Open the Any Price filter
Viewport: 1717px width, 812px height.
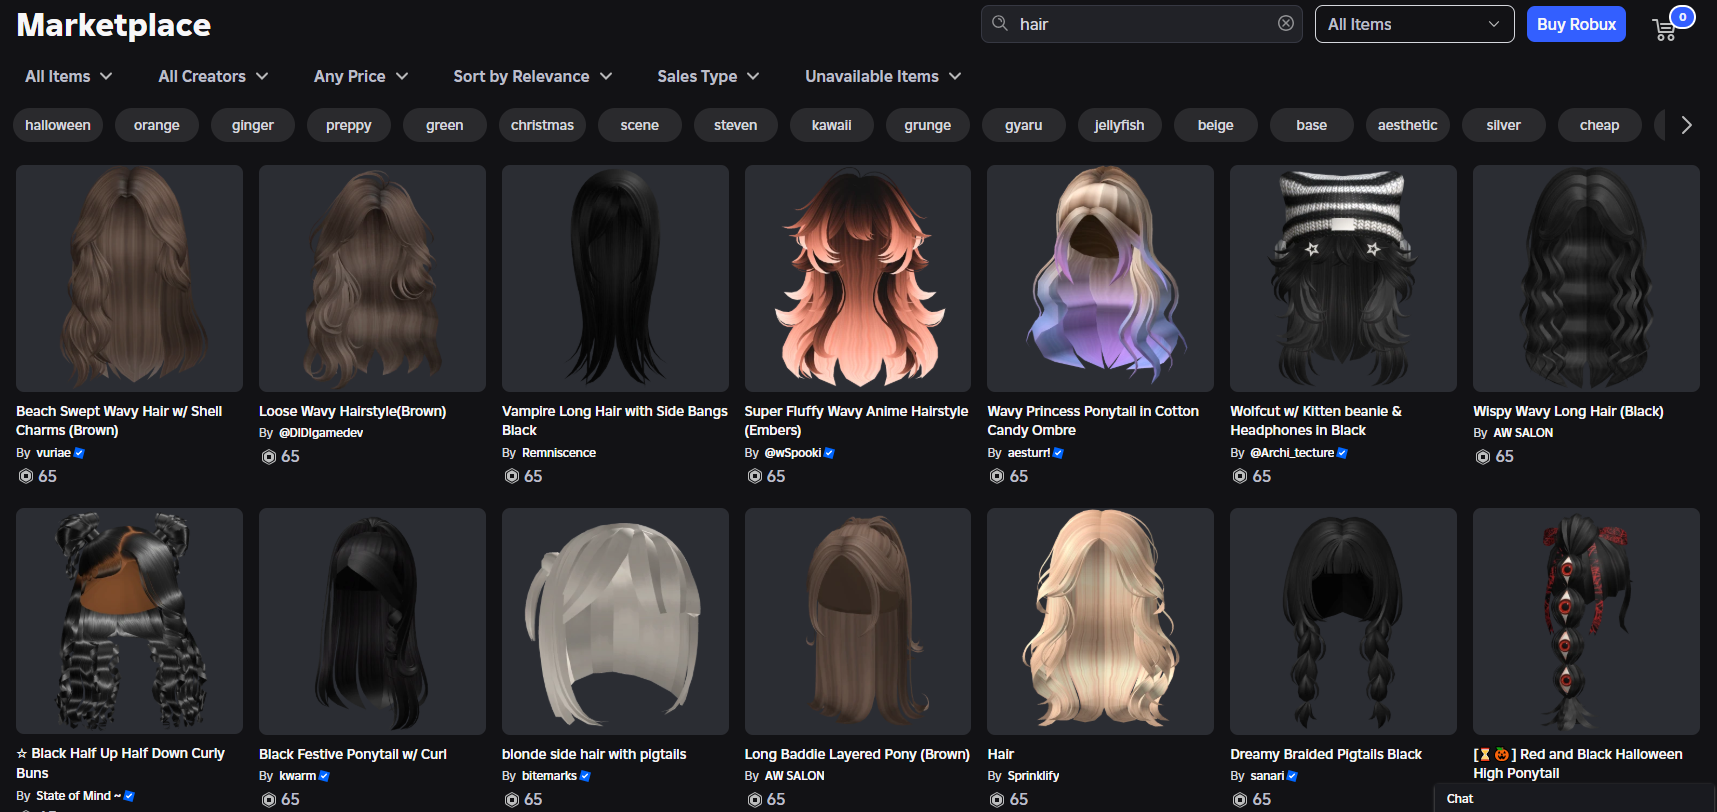tap(361, 76)
